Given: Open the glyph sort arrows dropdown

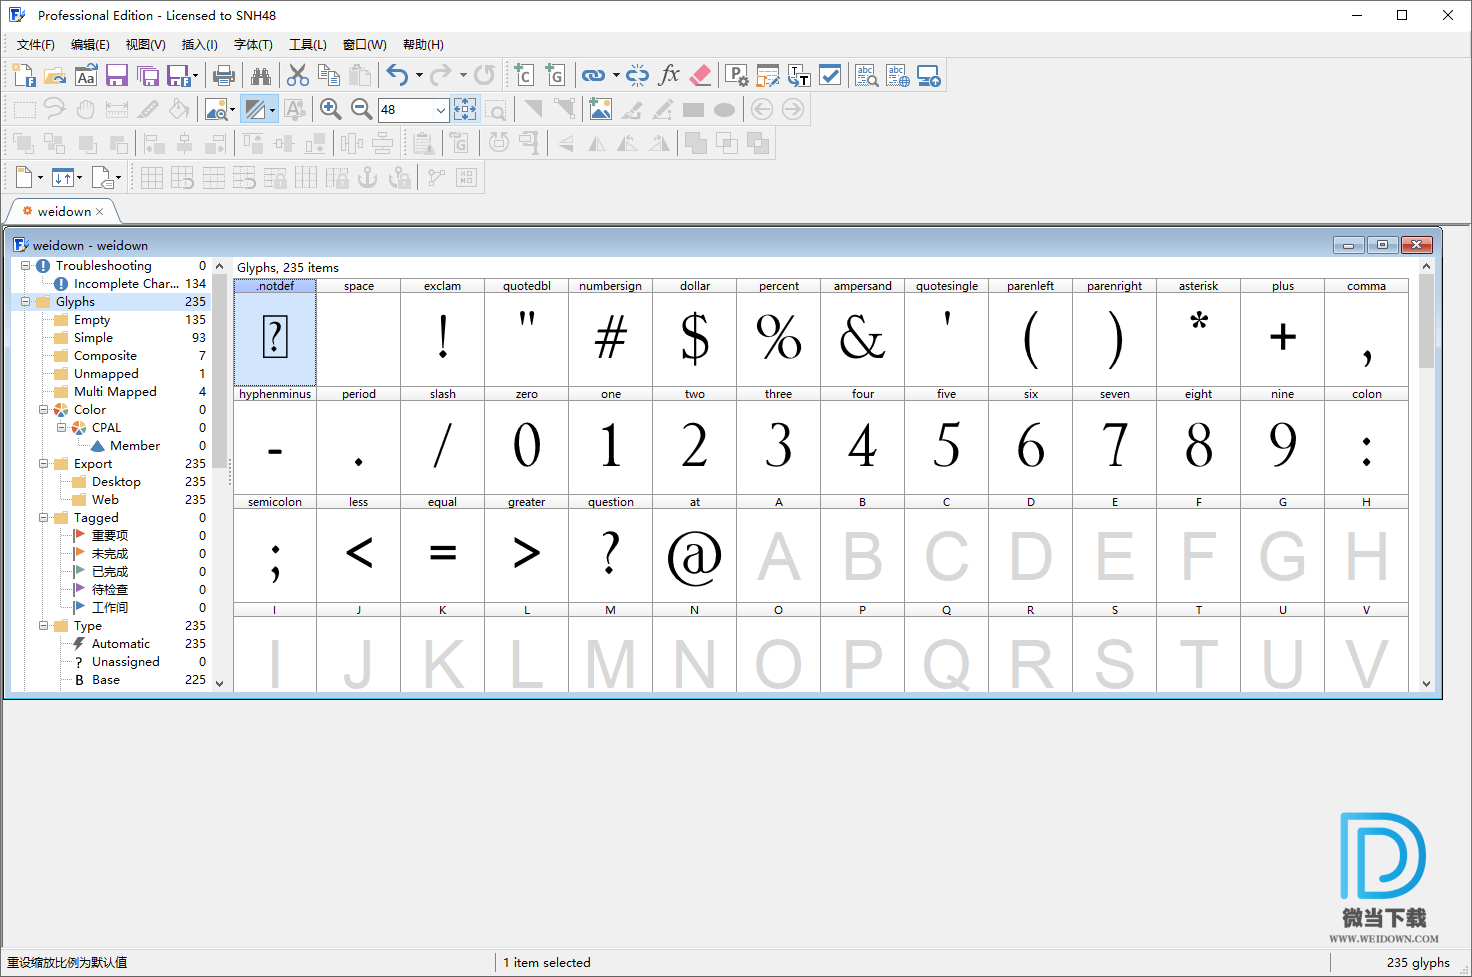Looking at the screenshot, I should point(79,178).
